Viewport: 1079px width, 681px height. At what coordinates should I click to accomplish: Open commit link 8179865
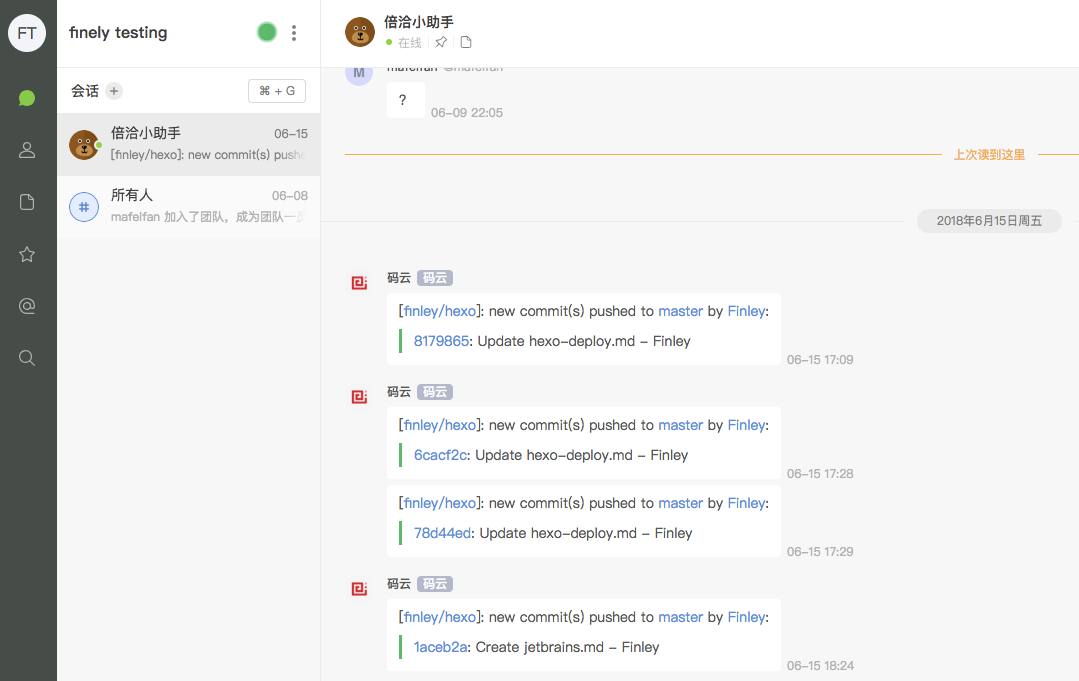[441, 341]
